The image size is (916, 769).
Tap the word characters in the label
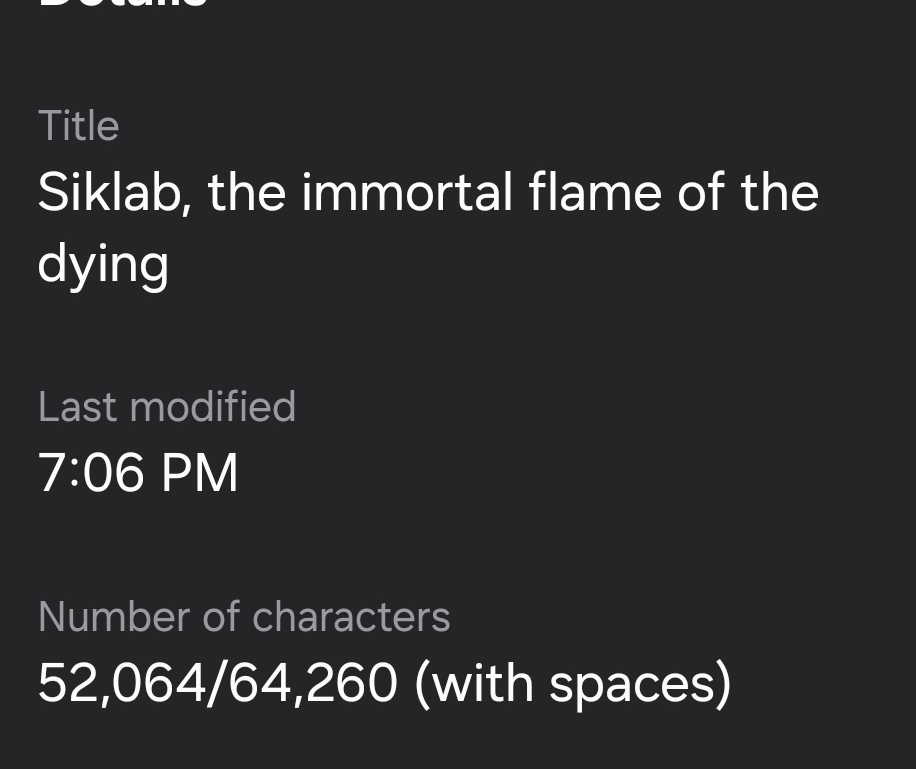350,617
